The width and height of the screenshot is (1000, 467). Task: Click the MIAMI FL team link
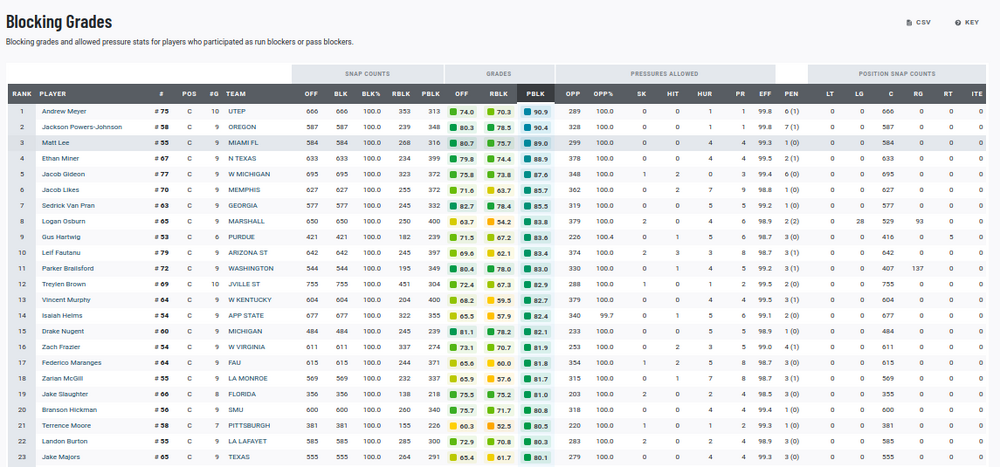pyautogui.click(x=243, y=143)
